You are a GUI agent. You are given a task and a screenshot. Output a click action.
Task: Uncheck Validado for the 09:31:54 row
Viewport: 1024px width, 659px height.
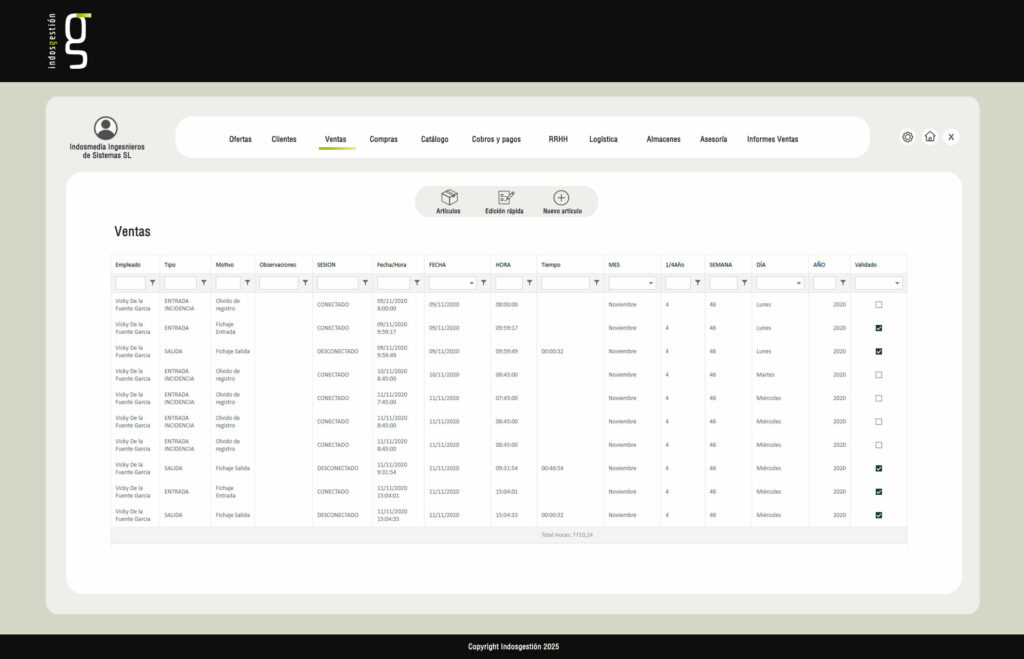(x=878, y=468)
